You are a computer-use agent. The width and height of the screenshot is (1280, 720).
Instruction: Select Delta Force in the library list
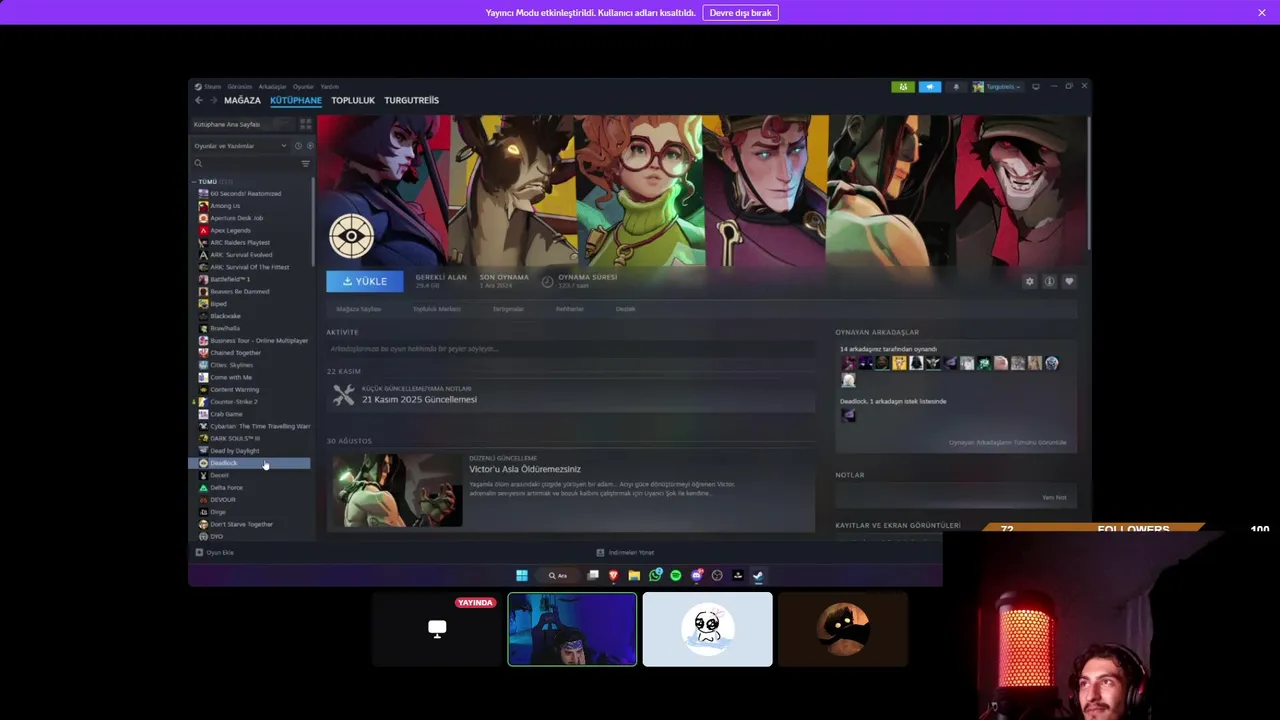coord(226,487)
